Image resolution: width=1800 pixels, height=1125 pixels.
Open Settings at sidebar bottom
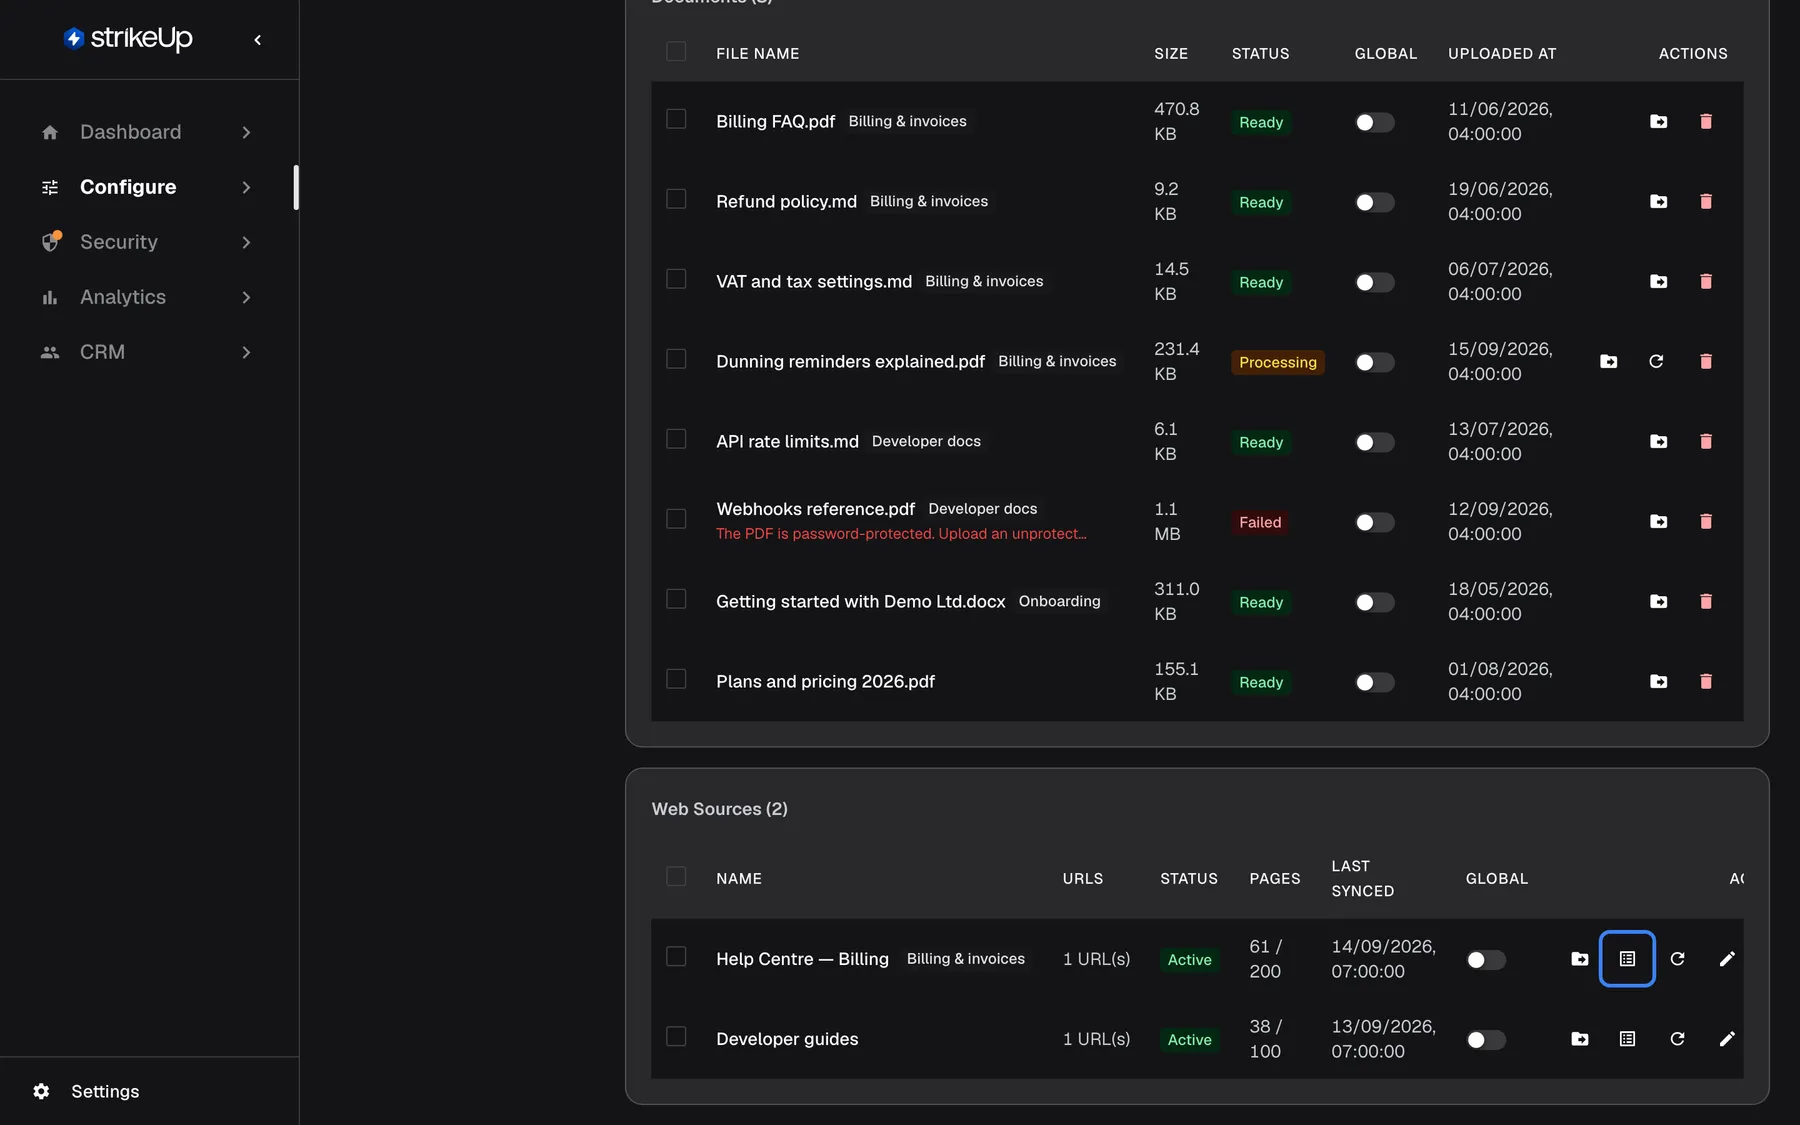tap(86, 1091)
